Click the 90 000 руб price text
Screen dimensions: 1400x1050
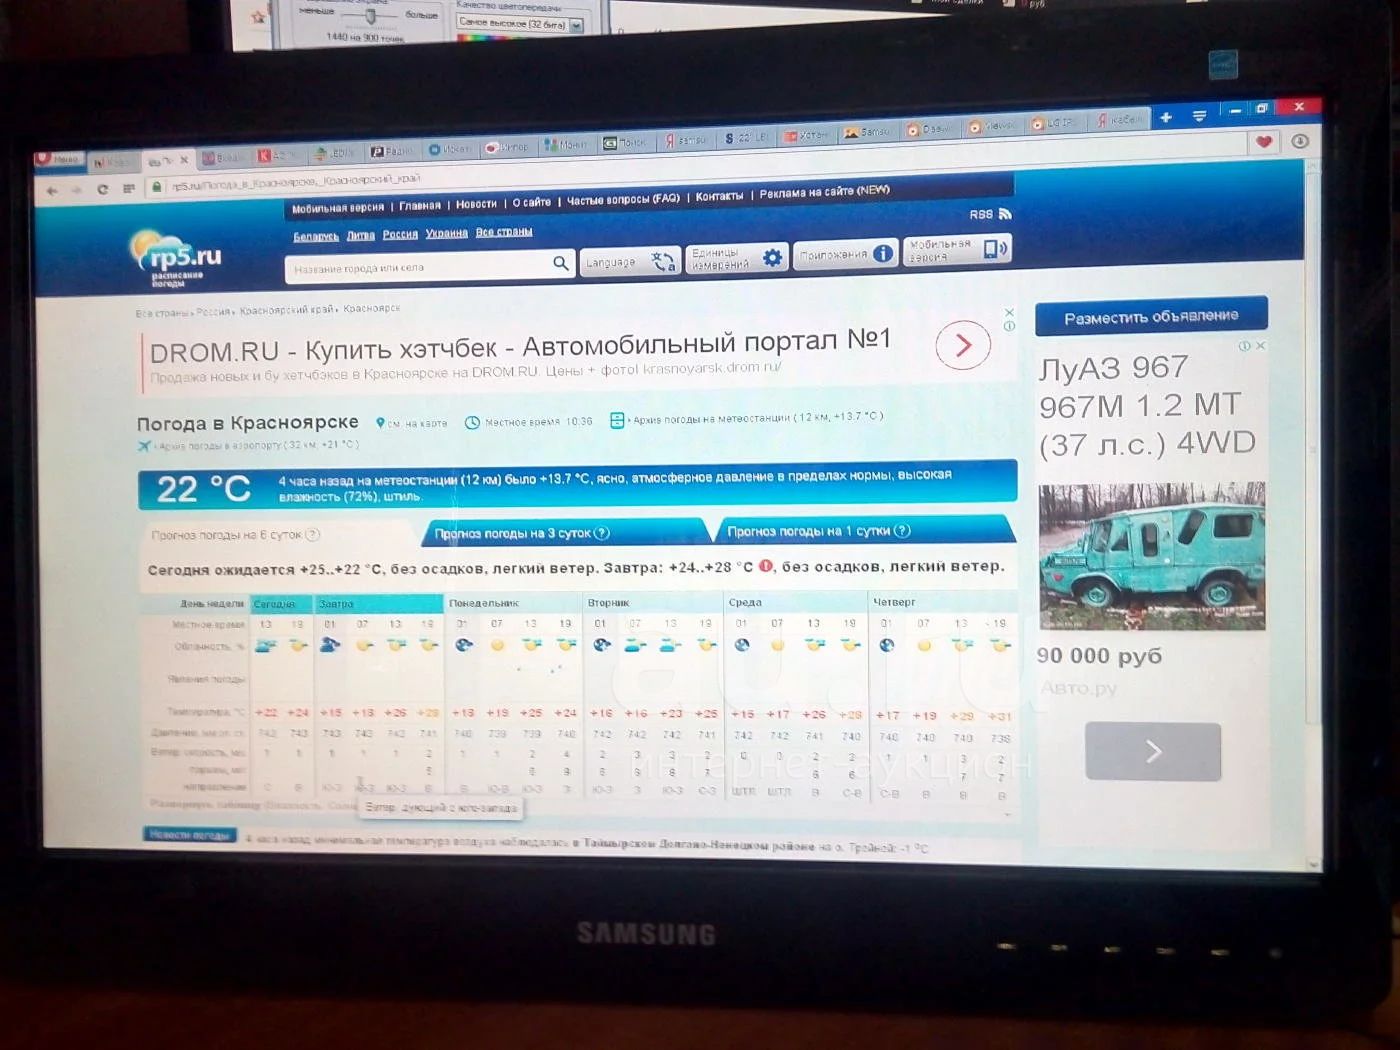(1100, 656)
